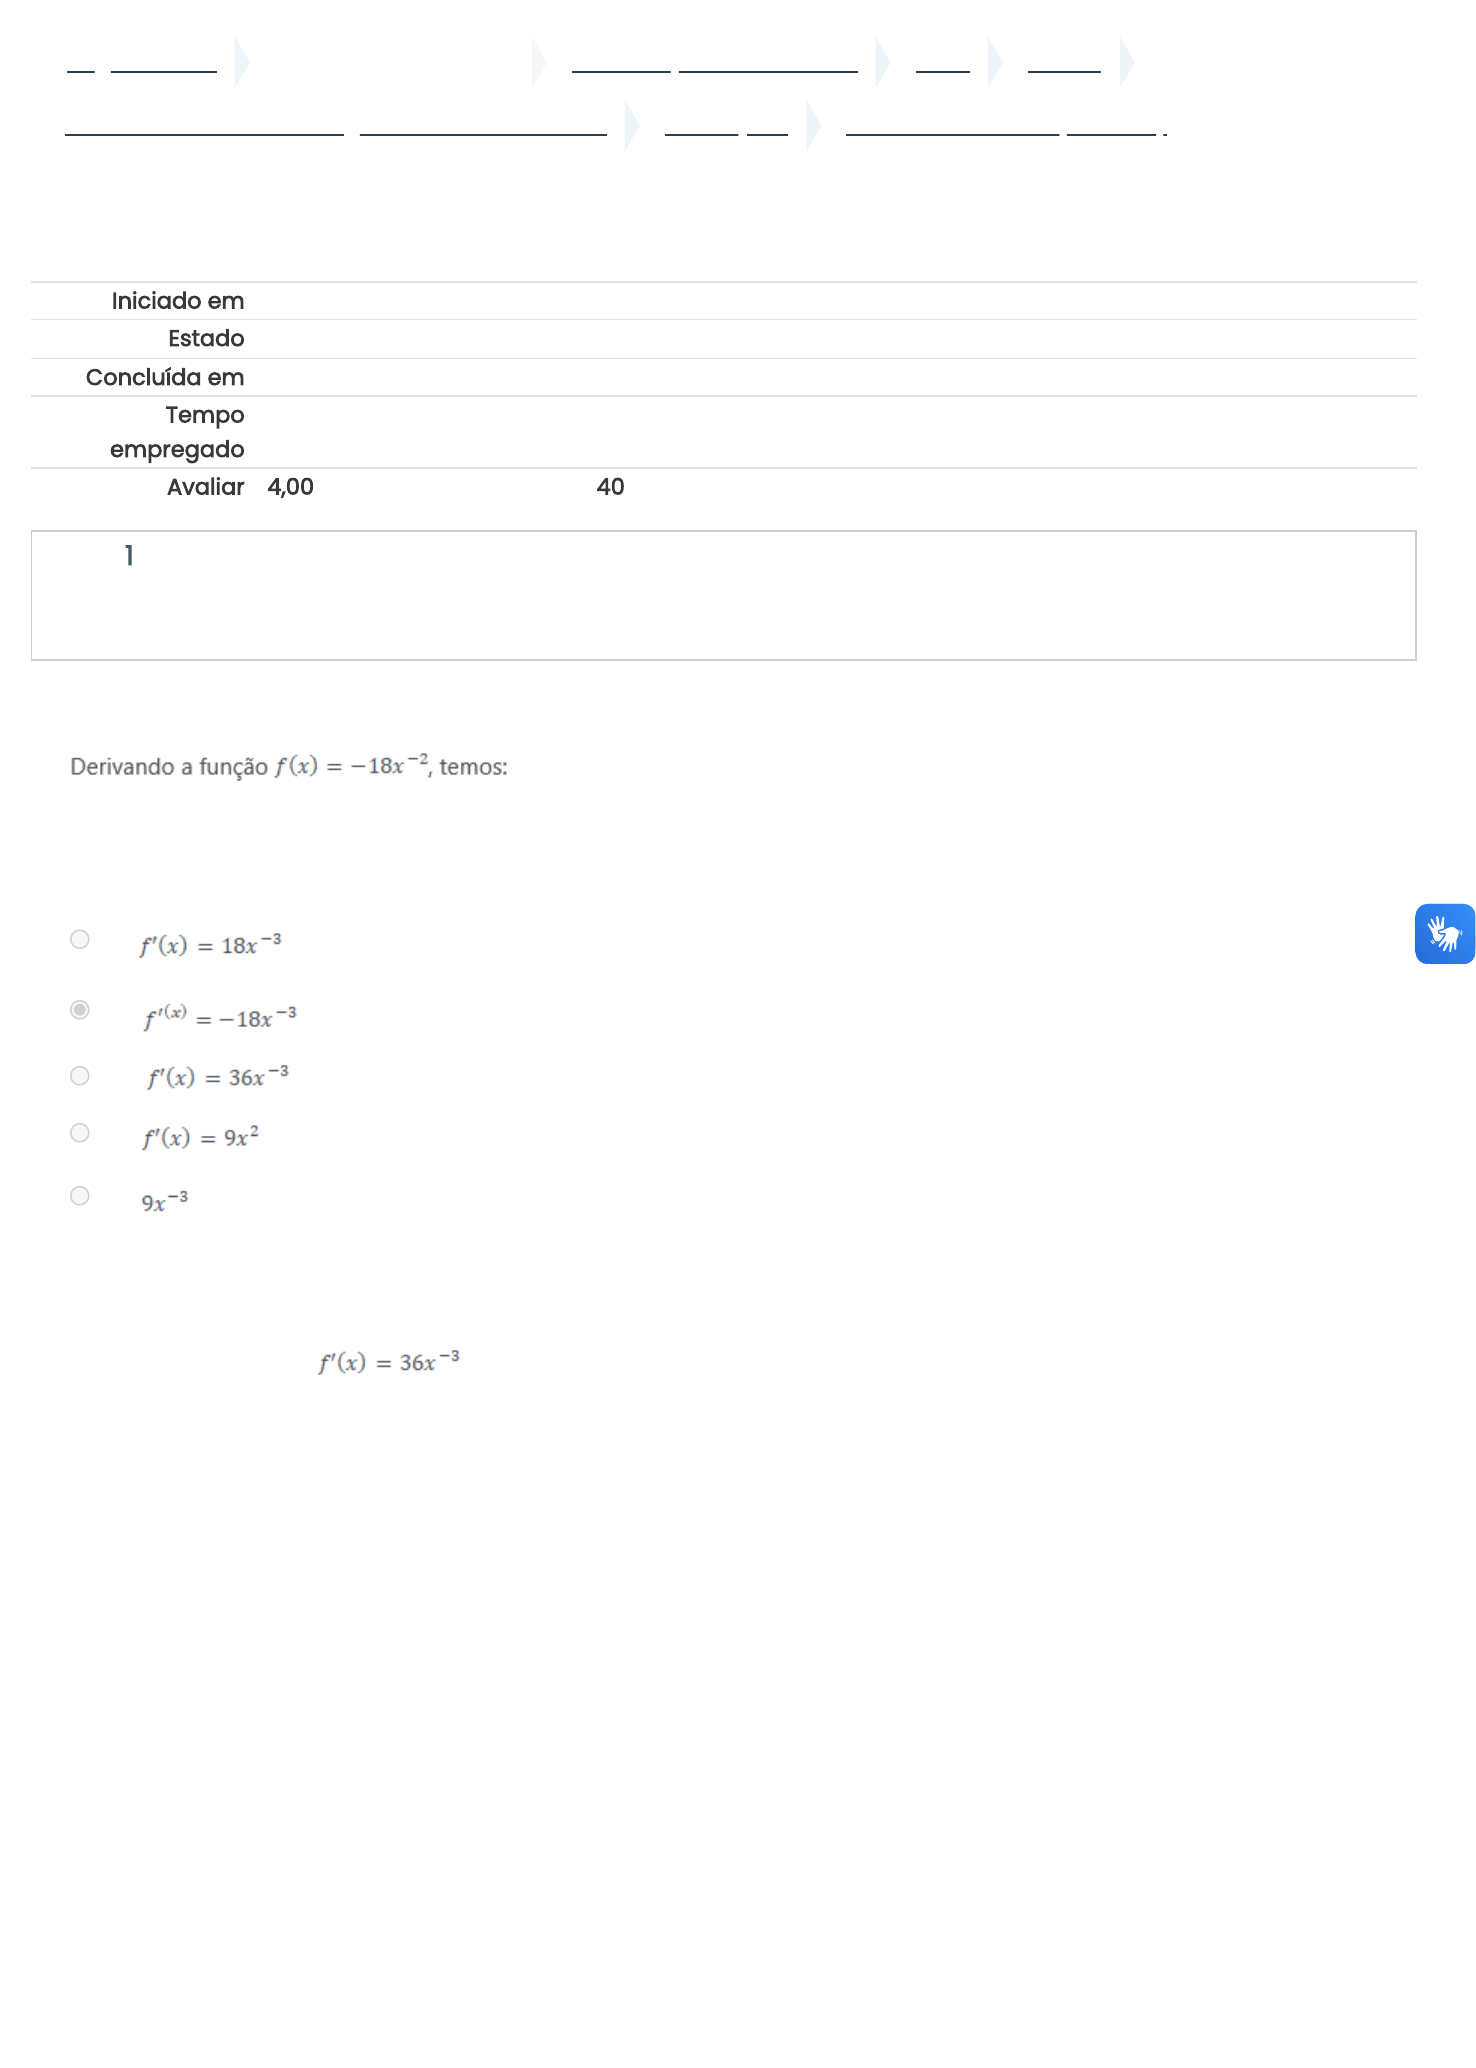Viewport: 1476px width, 2068px height.
Task: Open the VLibras sign language accessibility widget
Action: (x=1444, y=934)
